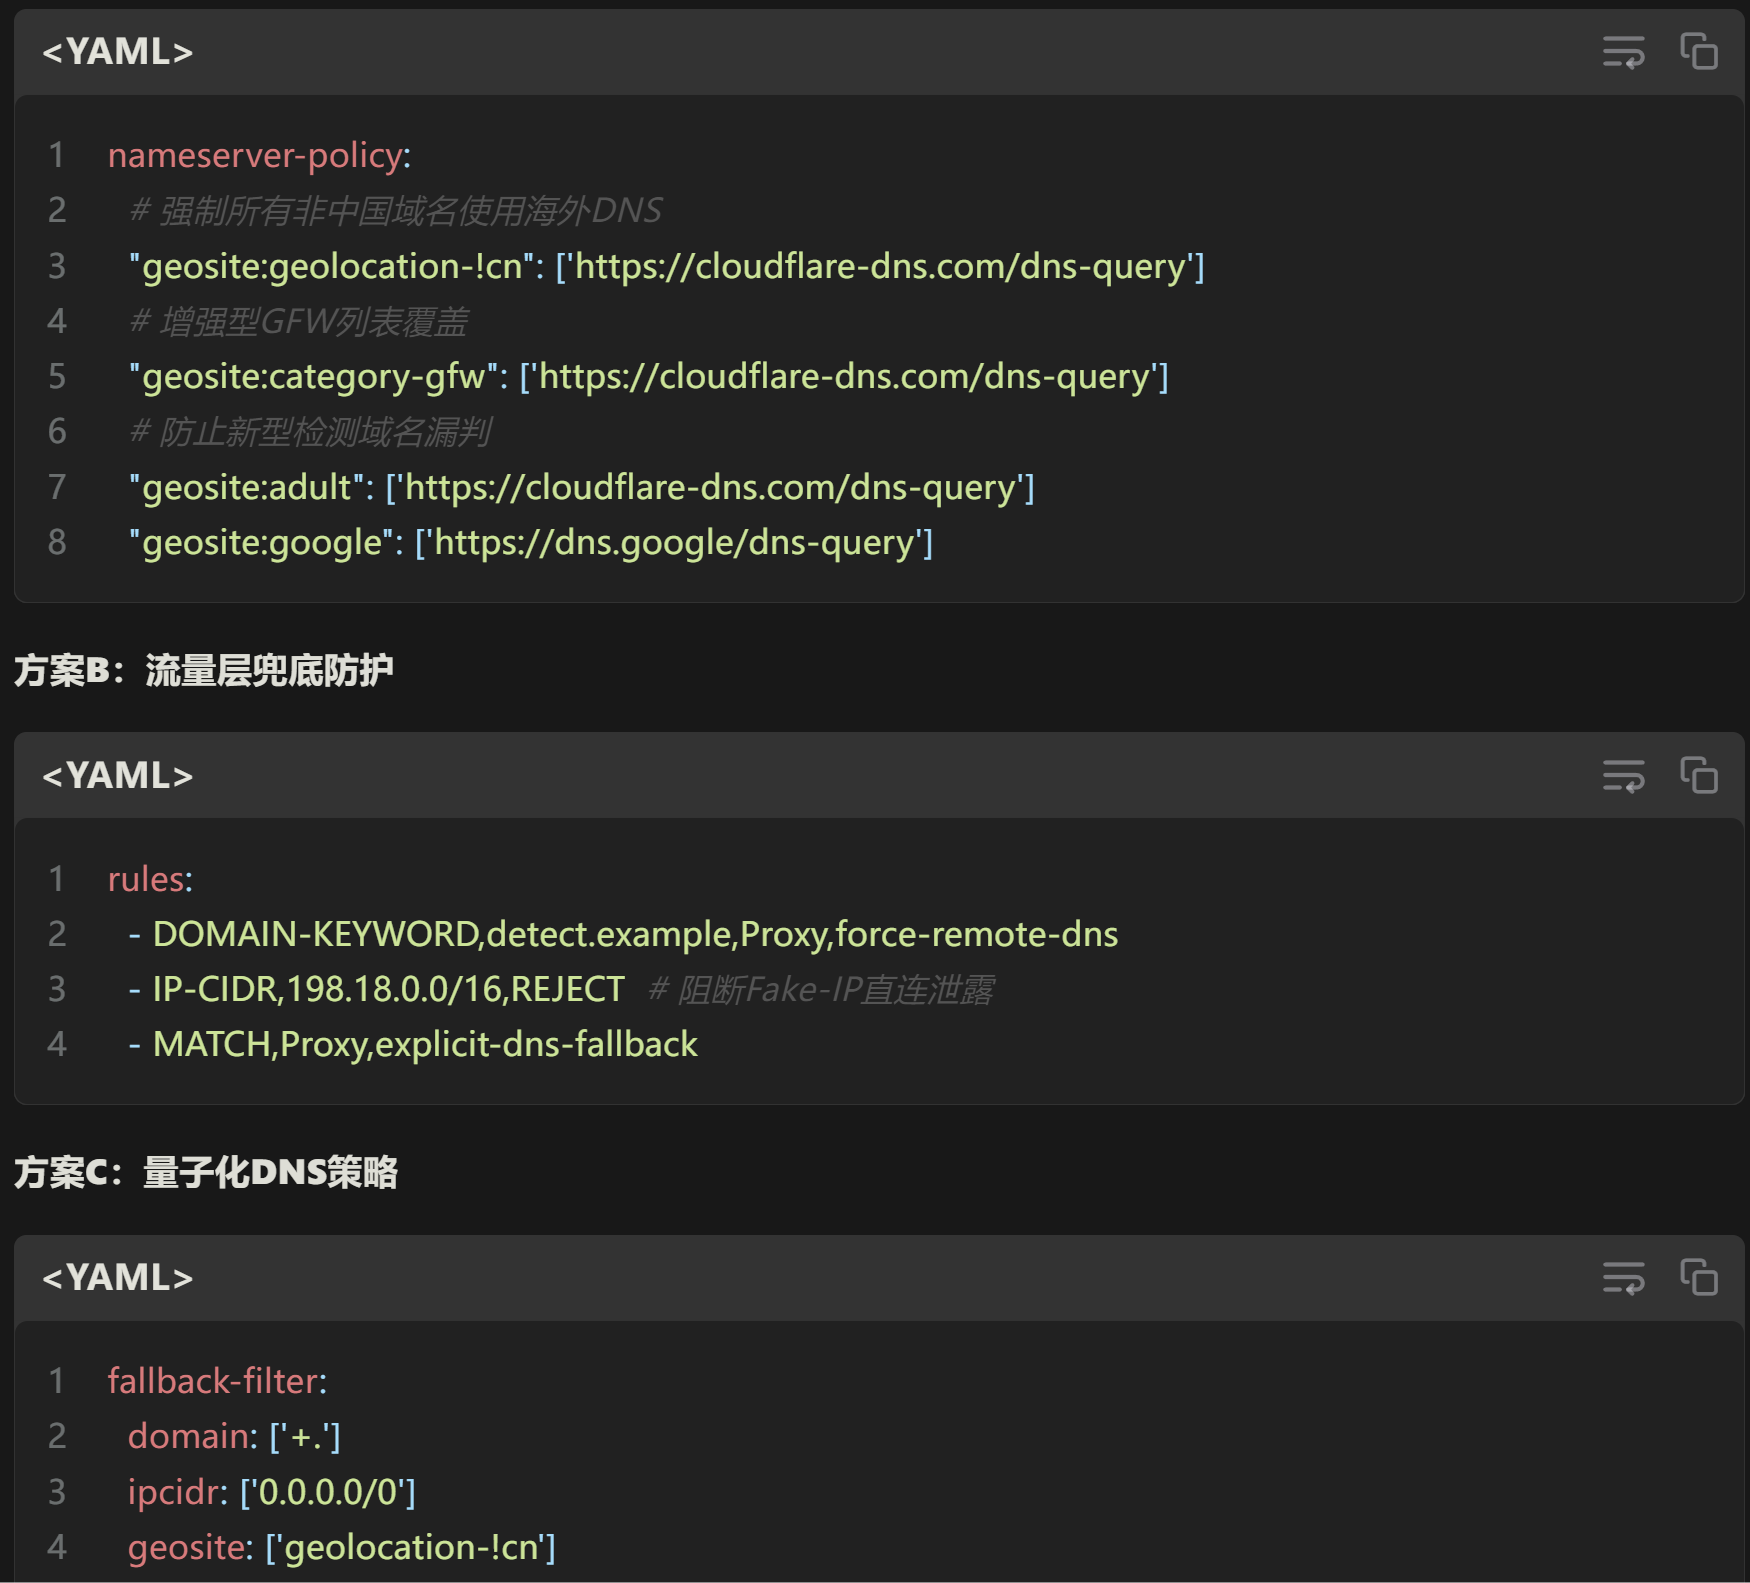
Task: Copy the fallback-filter YAML code block
Action: click(1698, 1277)
